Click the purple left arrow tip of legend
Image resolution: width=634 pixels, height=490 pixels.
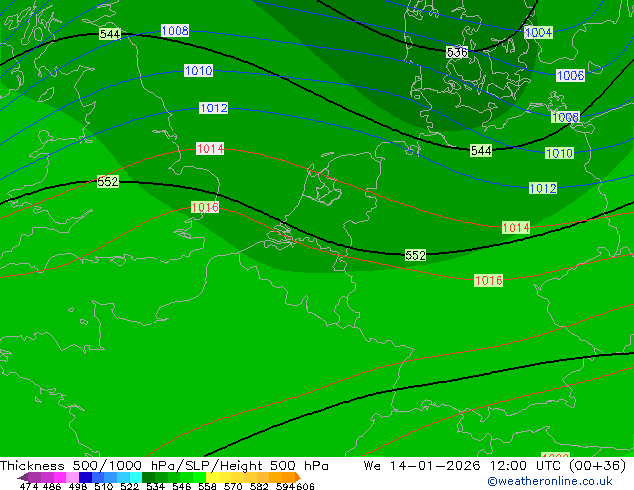pos(22,478)
